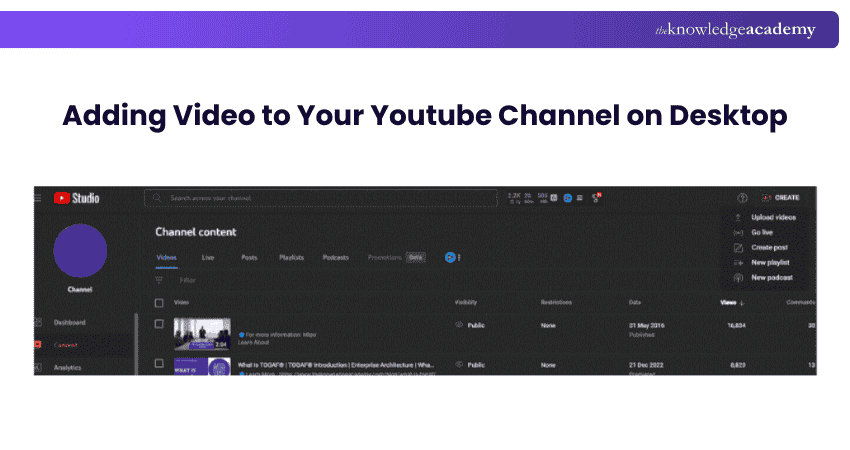Open the TOGAF video thumbnail

tap(202, 367)
